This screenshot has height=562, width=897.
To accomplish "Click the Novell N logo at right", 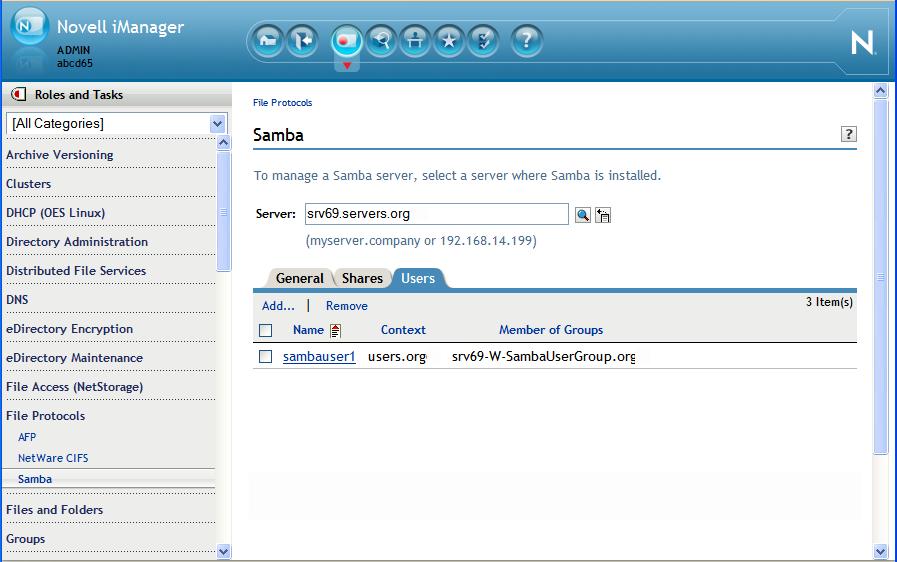I will 863,43.
